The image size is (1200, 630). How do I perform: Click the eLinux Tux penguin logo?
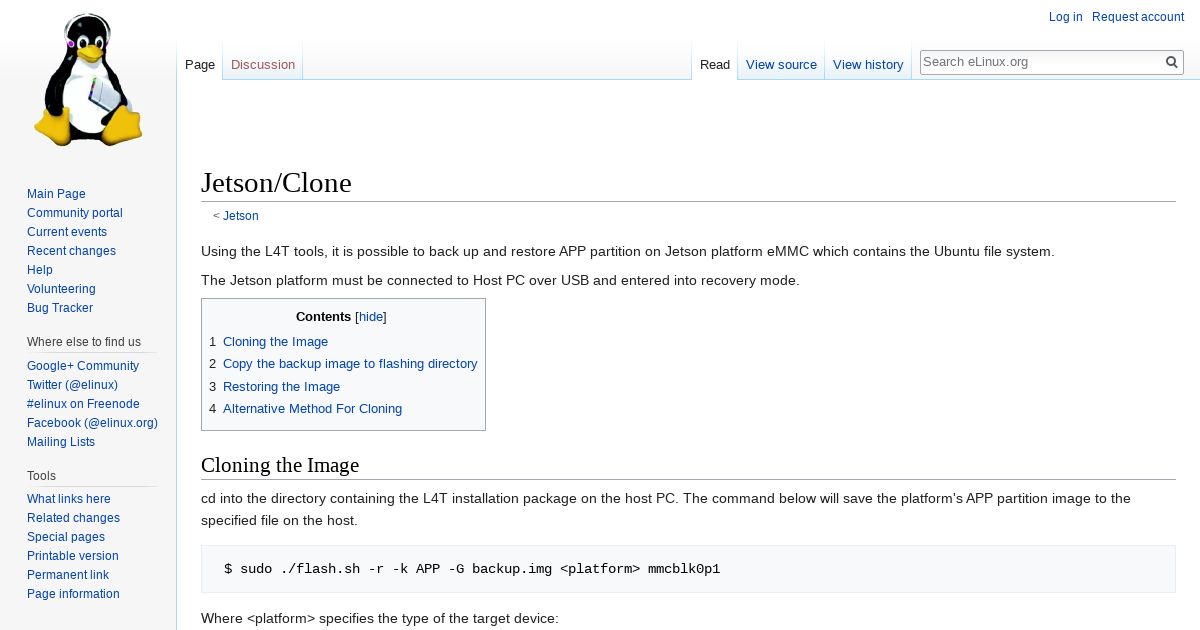coord(88,80)
